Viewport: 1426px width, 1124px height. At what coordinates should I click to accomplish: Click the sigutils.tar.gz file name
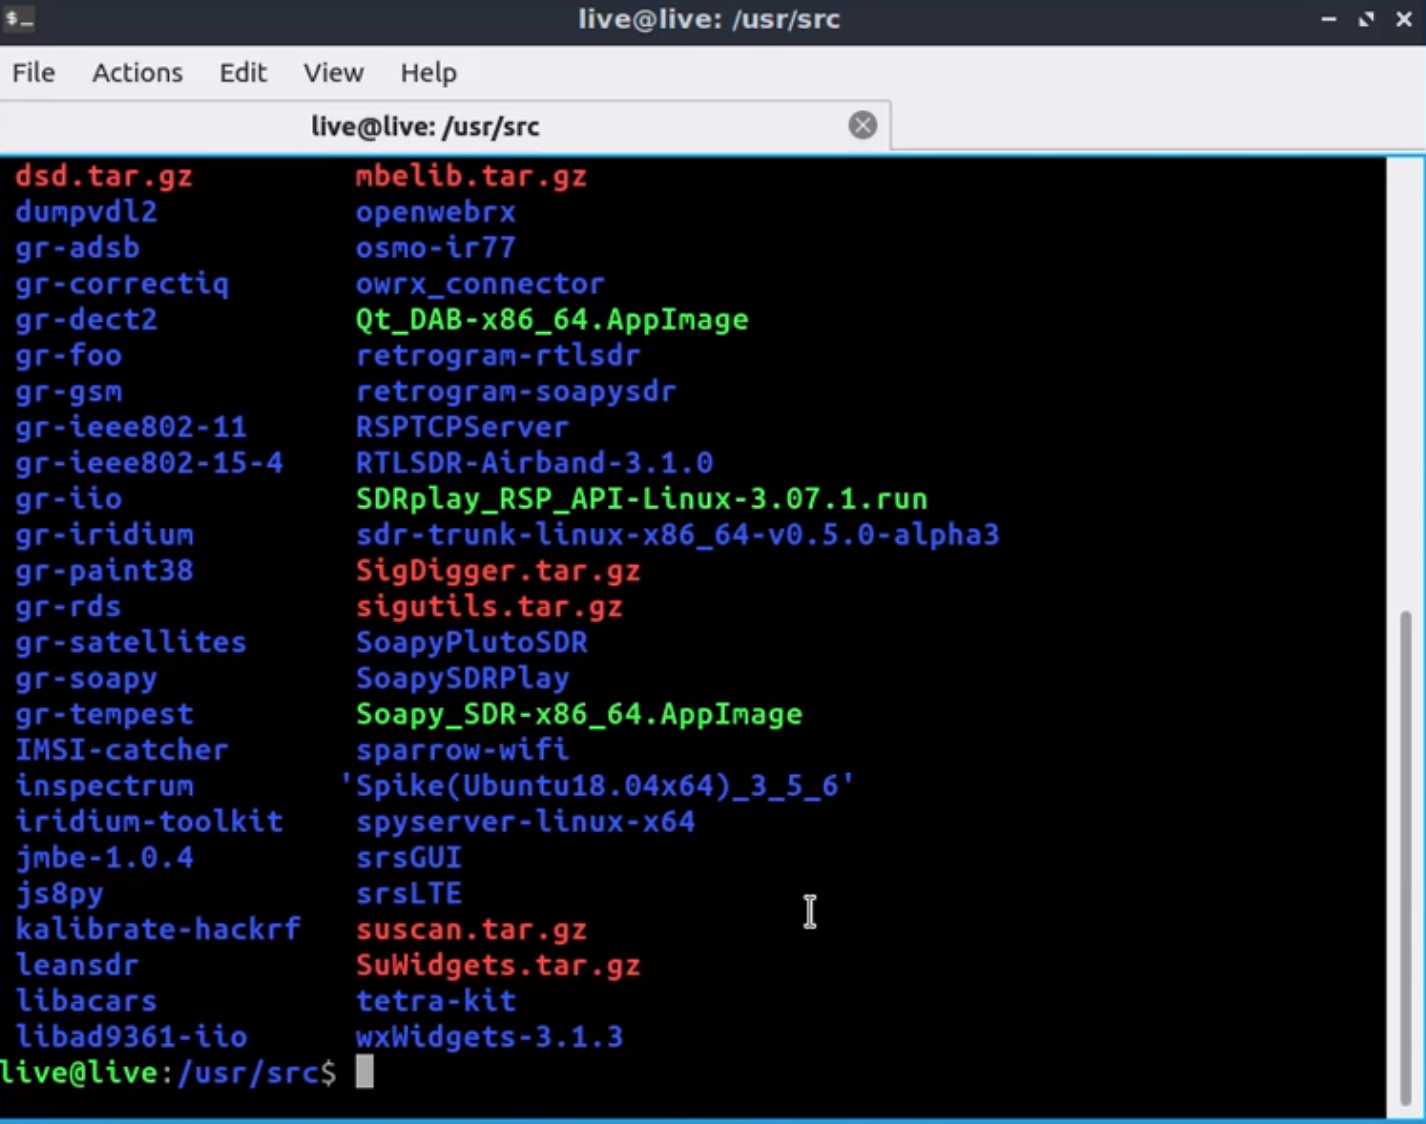coord(489,607)
